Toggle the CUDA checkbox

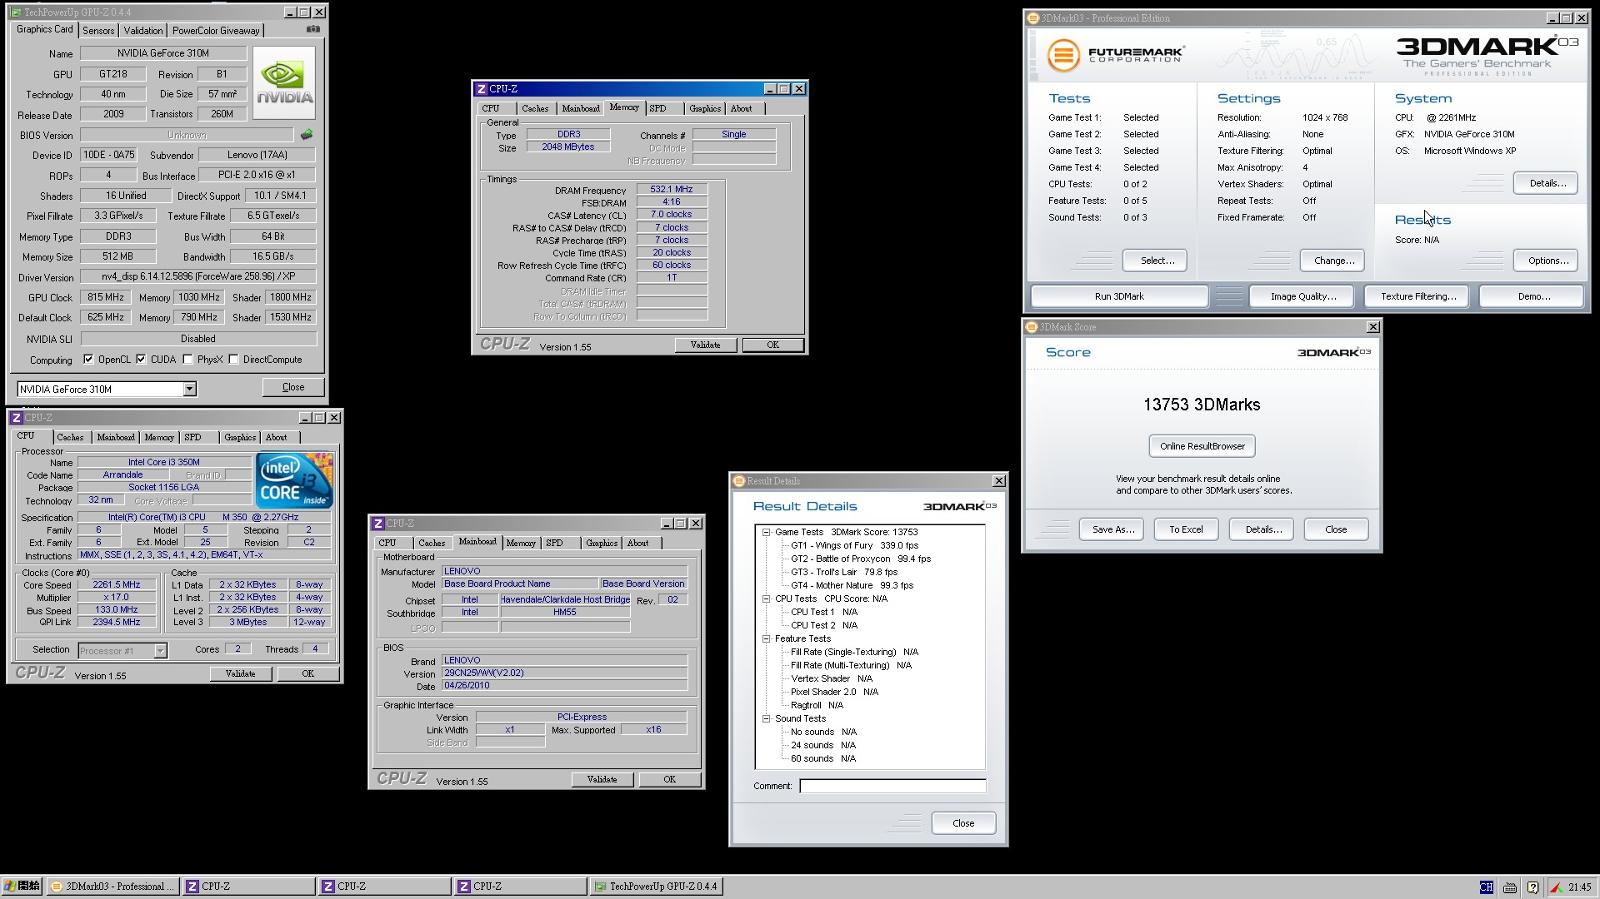pos(141,359)
